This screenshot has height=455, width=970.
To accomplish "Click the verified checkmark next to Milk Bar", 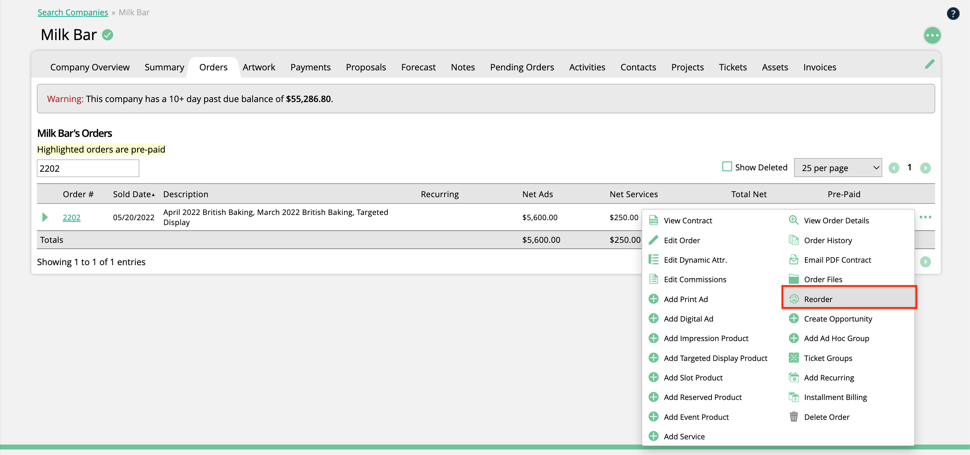I will click(x=108, y=35).
